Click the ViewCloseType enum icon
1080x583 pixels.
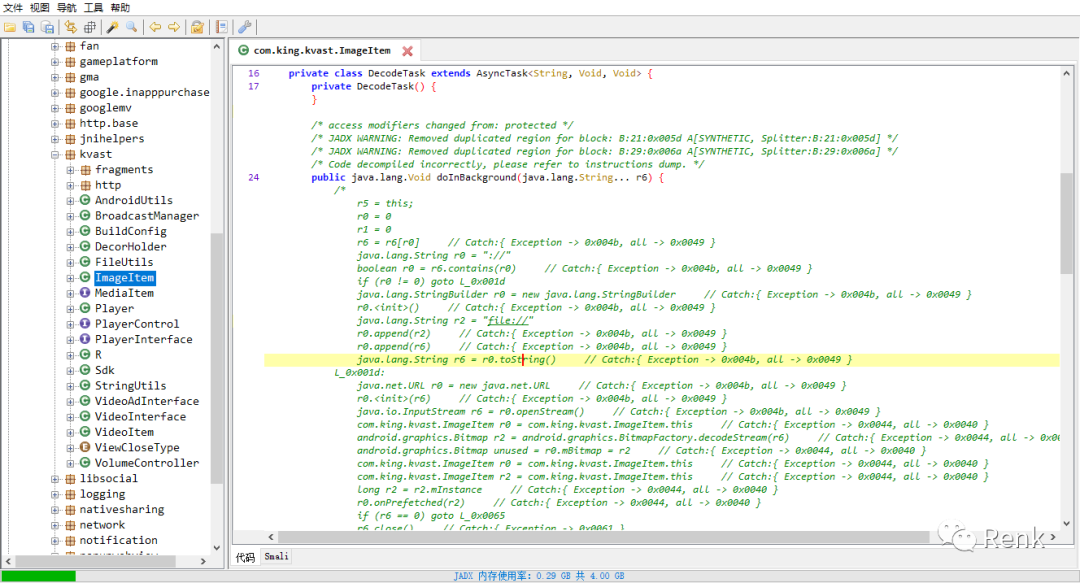pyautogui.click(x=85, y=447)
